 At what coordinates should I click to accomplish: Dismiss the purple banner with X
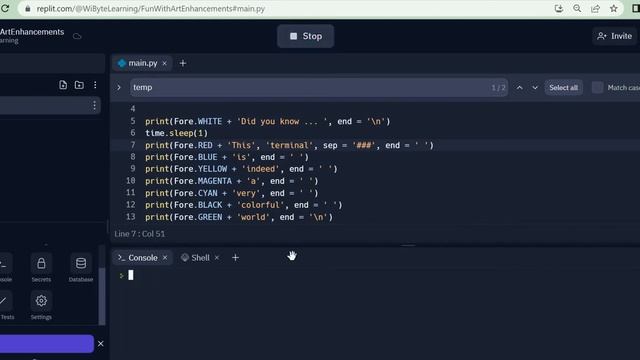(x=100, y=344)
